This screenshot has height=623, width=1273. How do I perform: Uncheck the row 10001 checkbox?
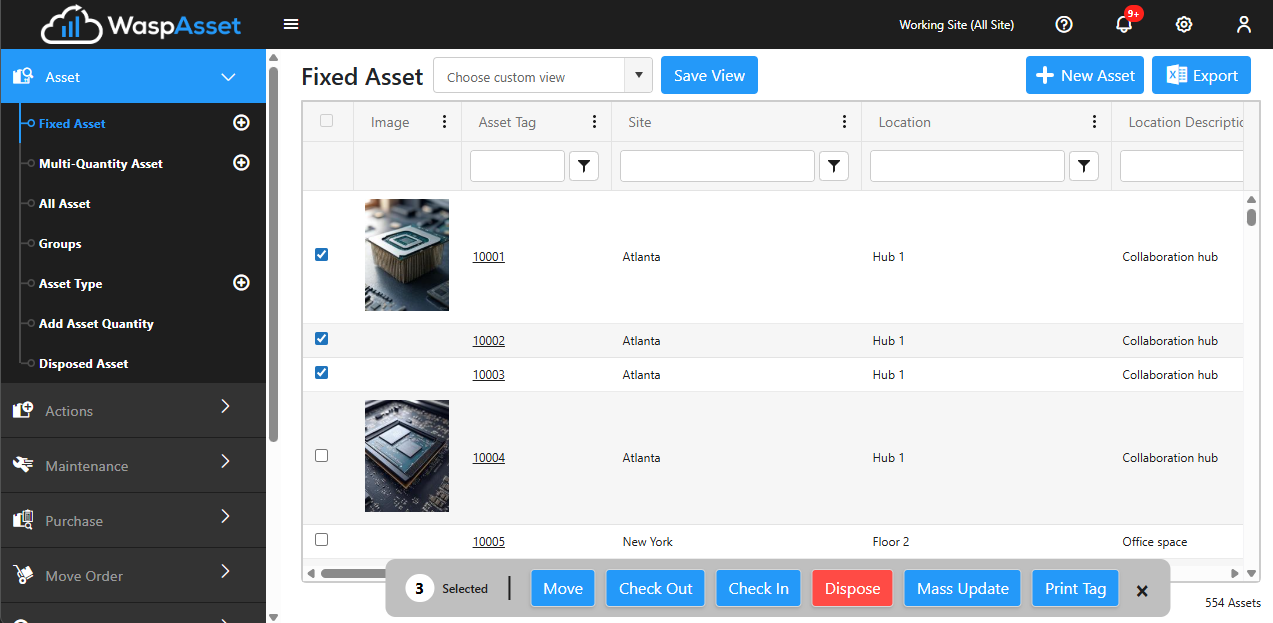point(321,254)
